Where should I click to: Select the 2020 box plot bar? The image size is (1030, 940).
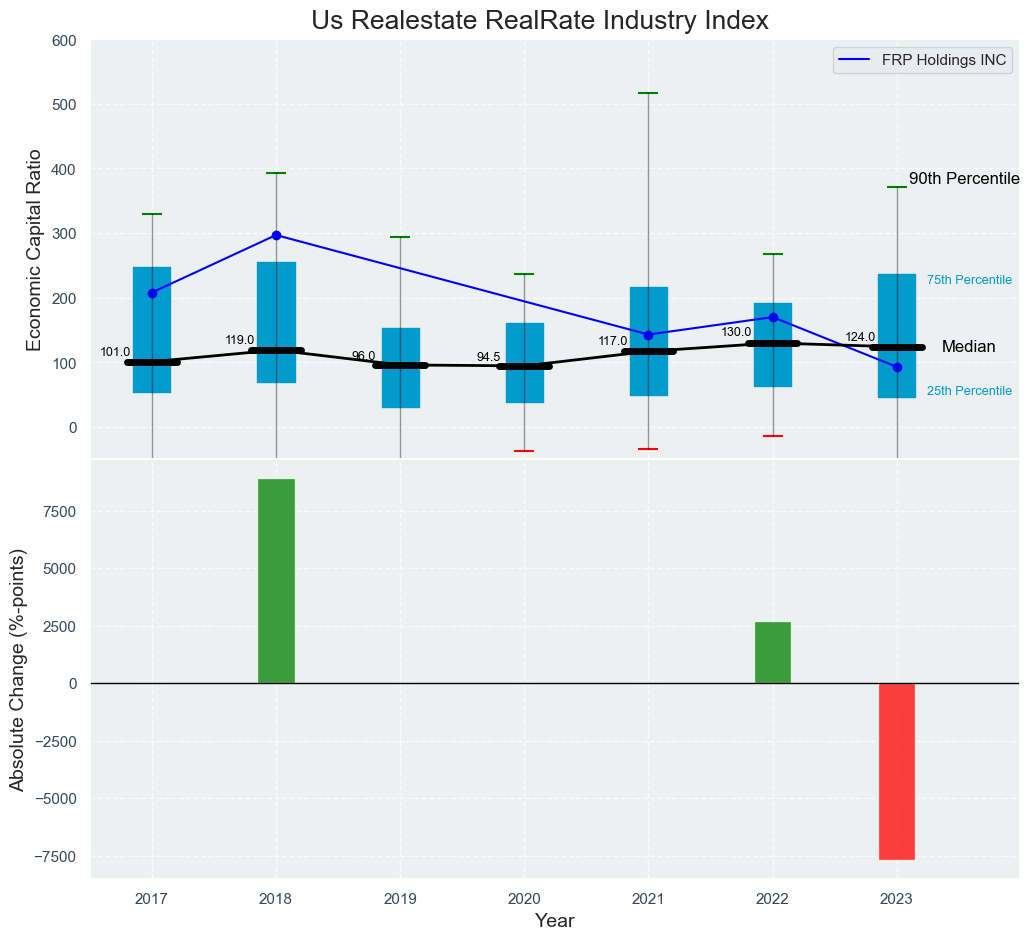pos(524,362)
